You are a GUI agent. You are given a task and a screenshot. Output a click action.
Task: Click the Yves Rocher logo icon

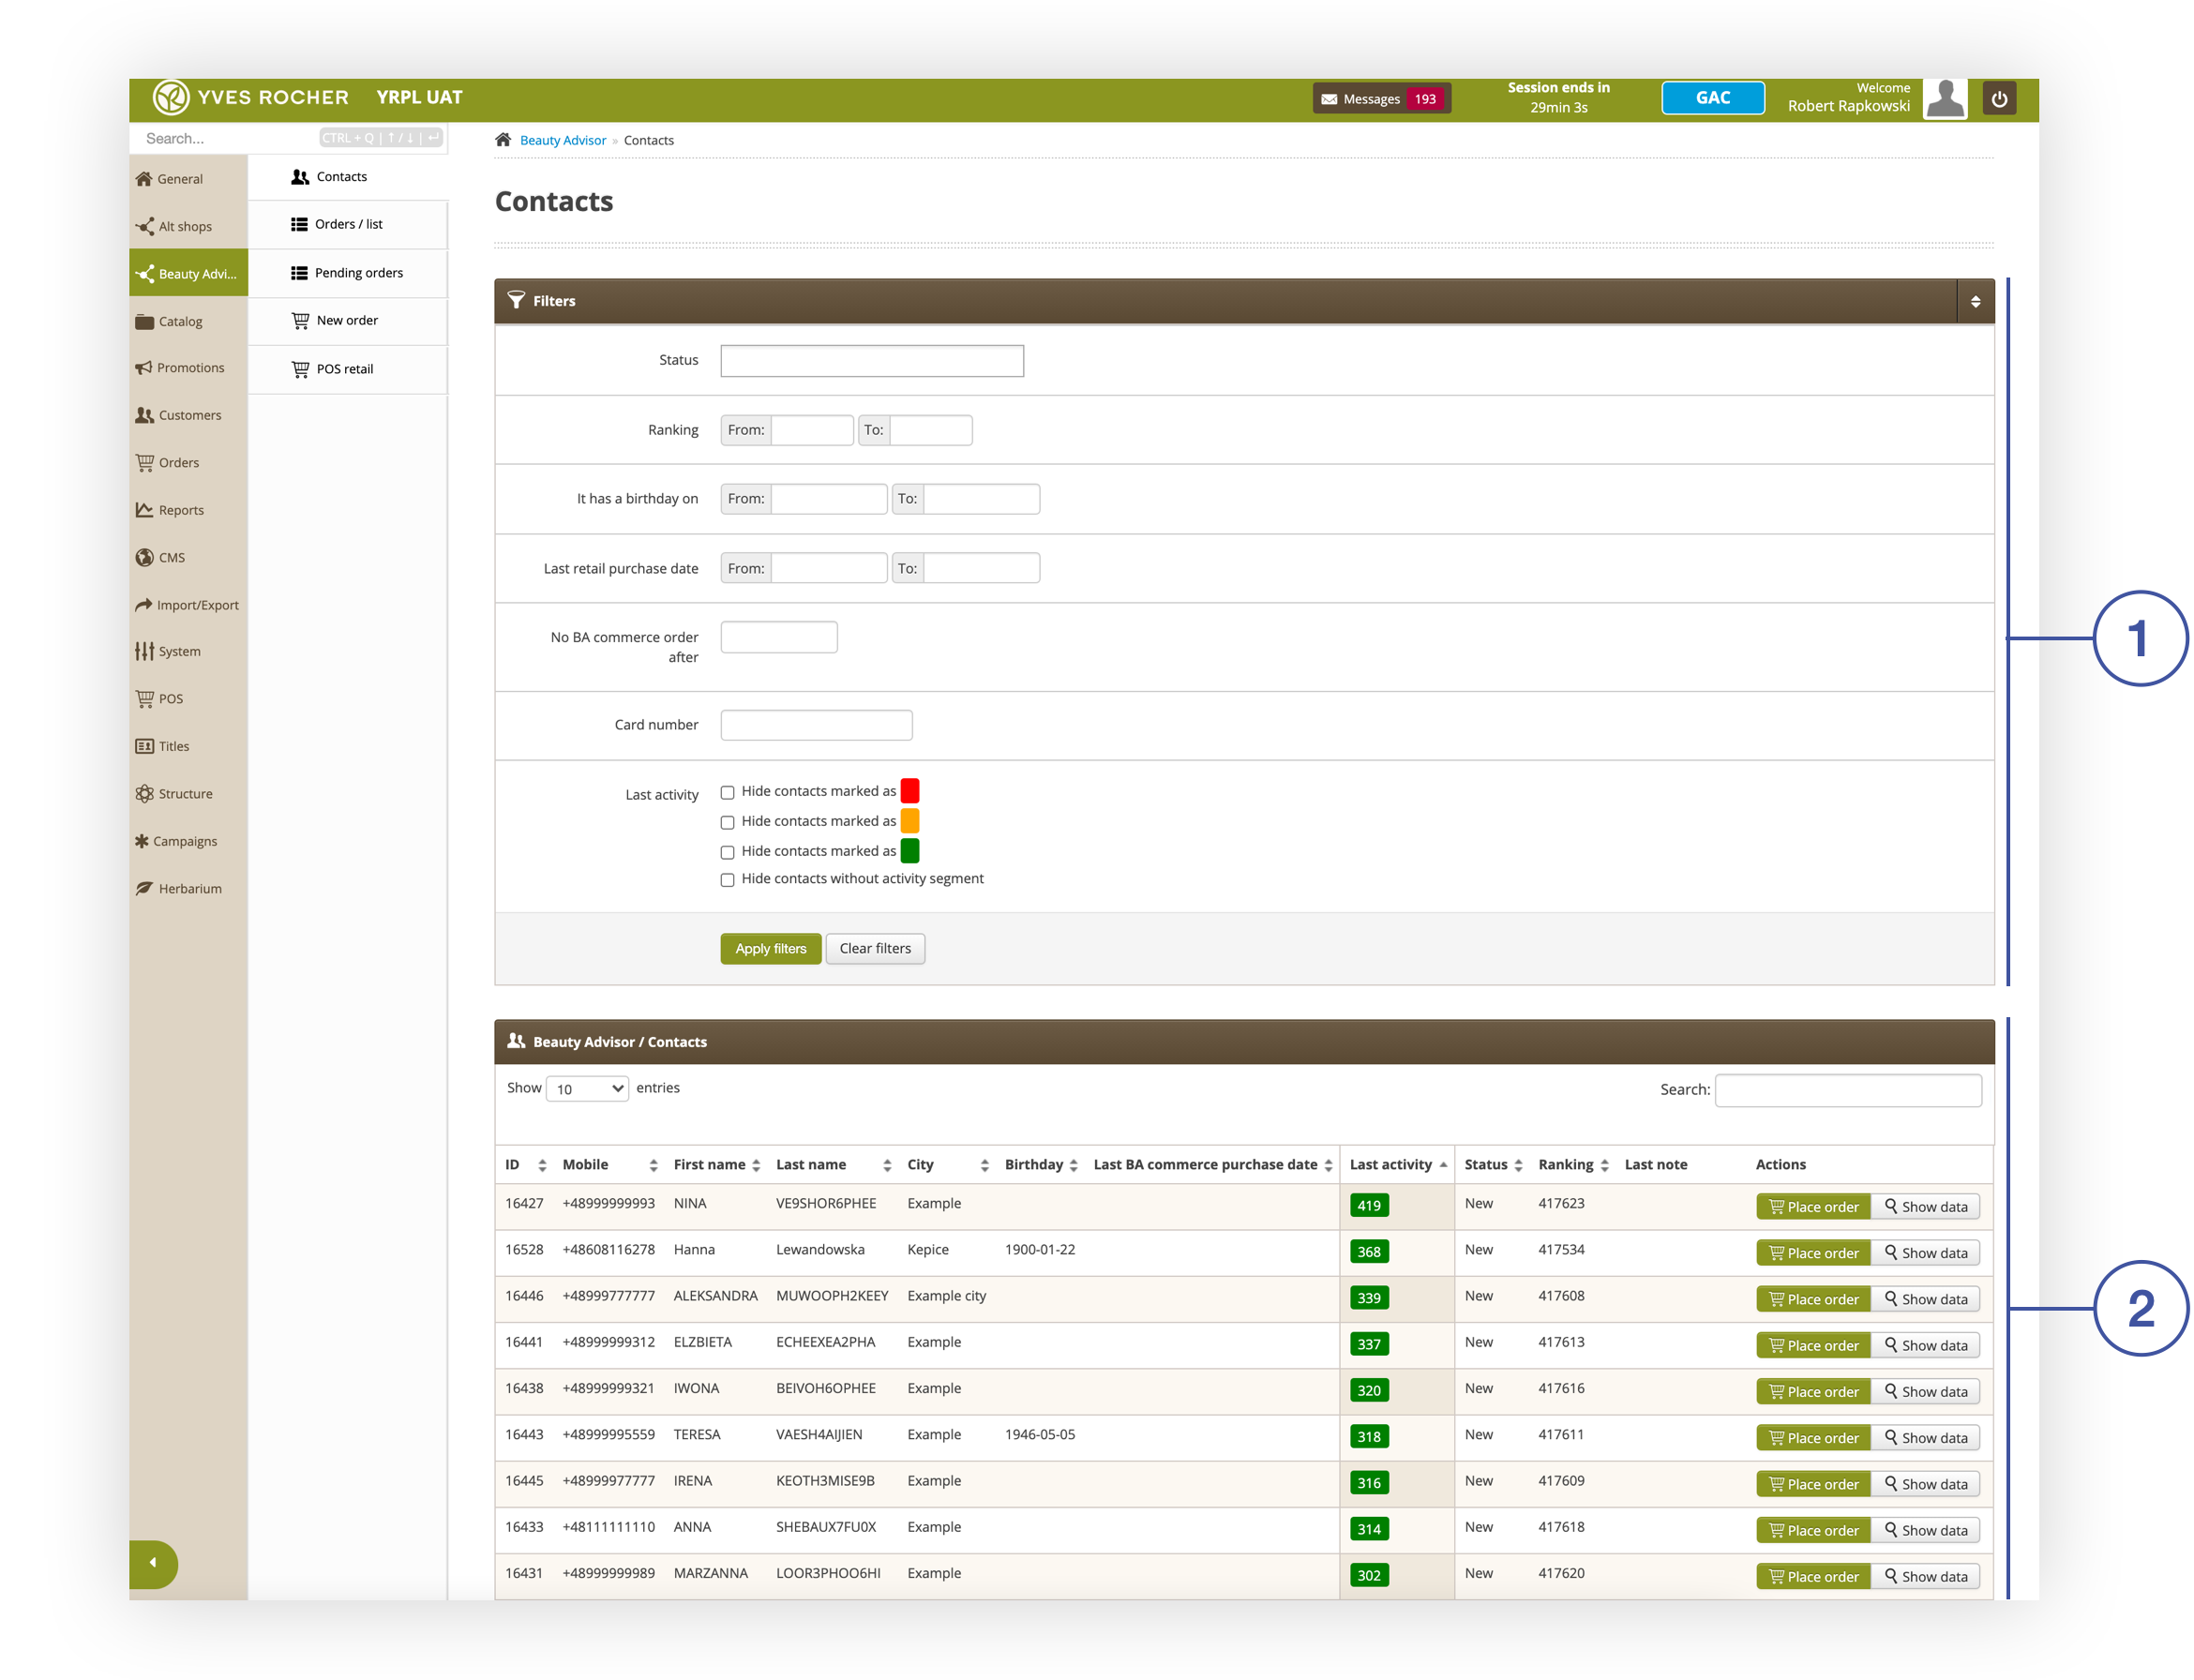tap(170, 97)
